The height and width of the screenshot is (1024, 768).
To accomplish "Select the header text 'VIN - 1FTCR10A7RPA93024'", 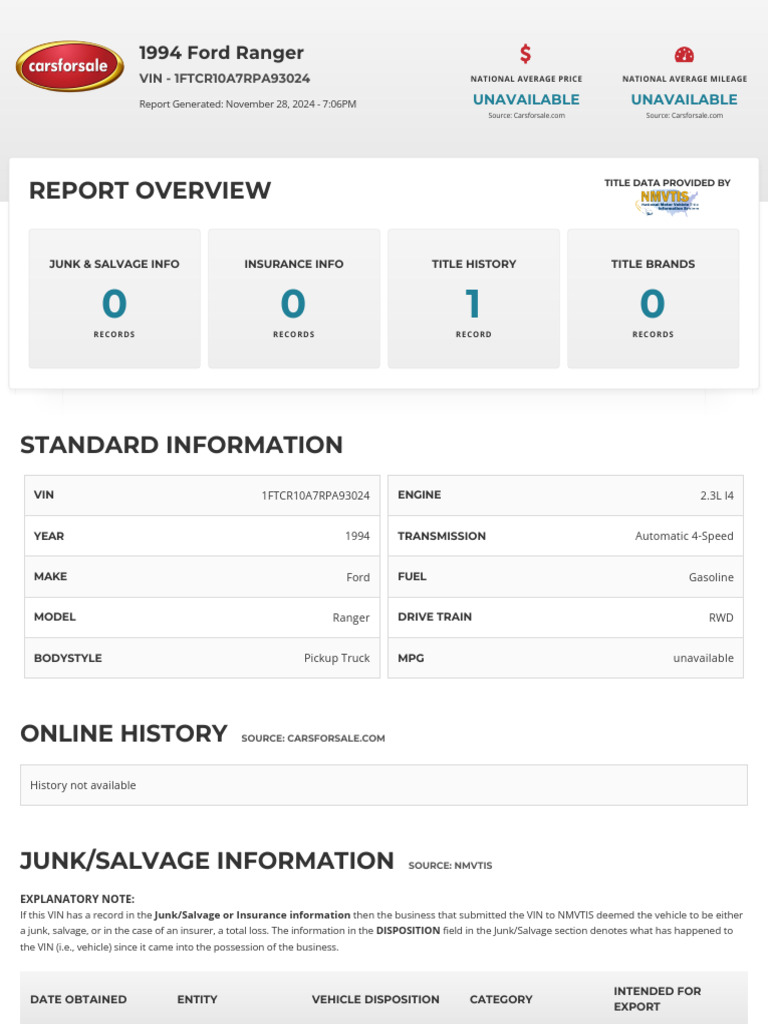I will [x=225, y=78].
